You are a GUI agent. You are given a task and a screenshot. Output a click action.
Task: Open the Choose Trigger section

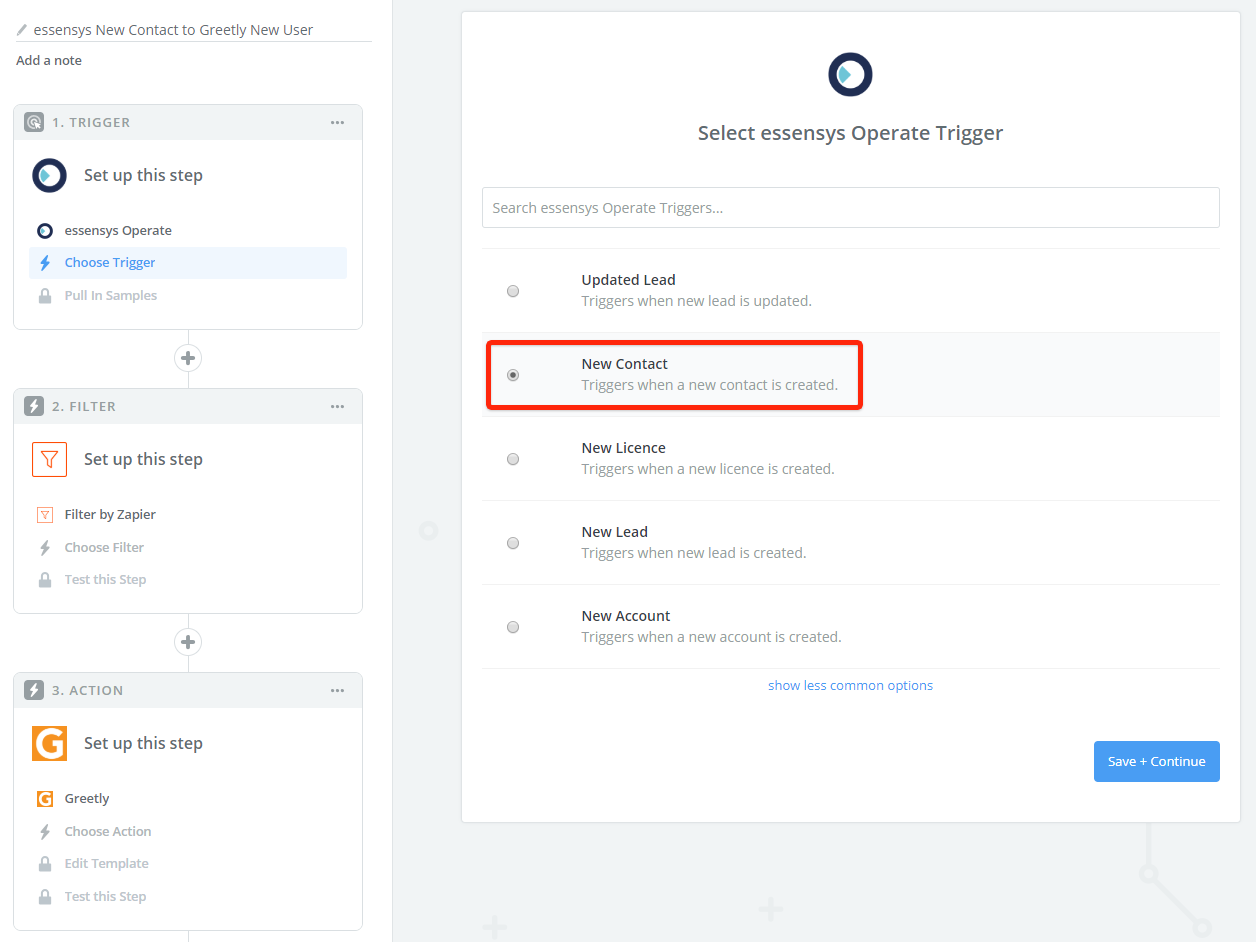[x=110, y=262]
